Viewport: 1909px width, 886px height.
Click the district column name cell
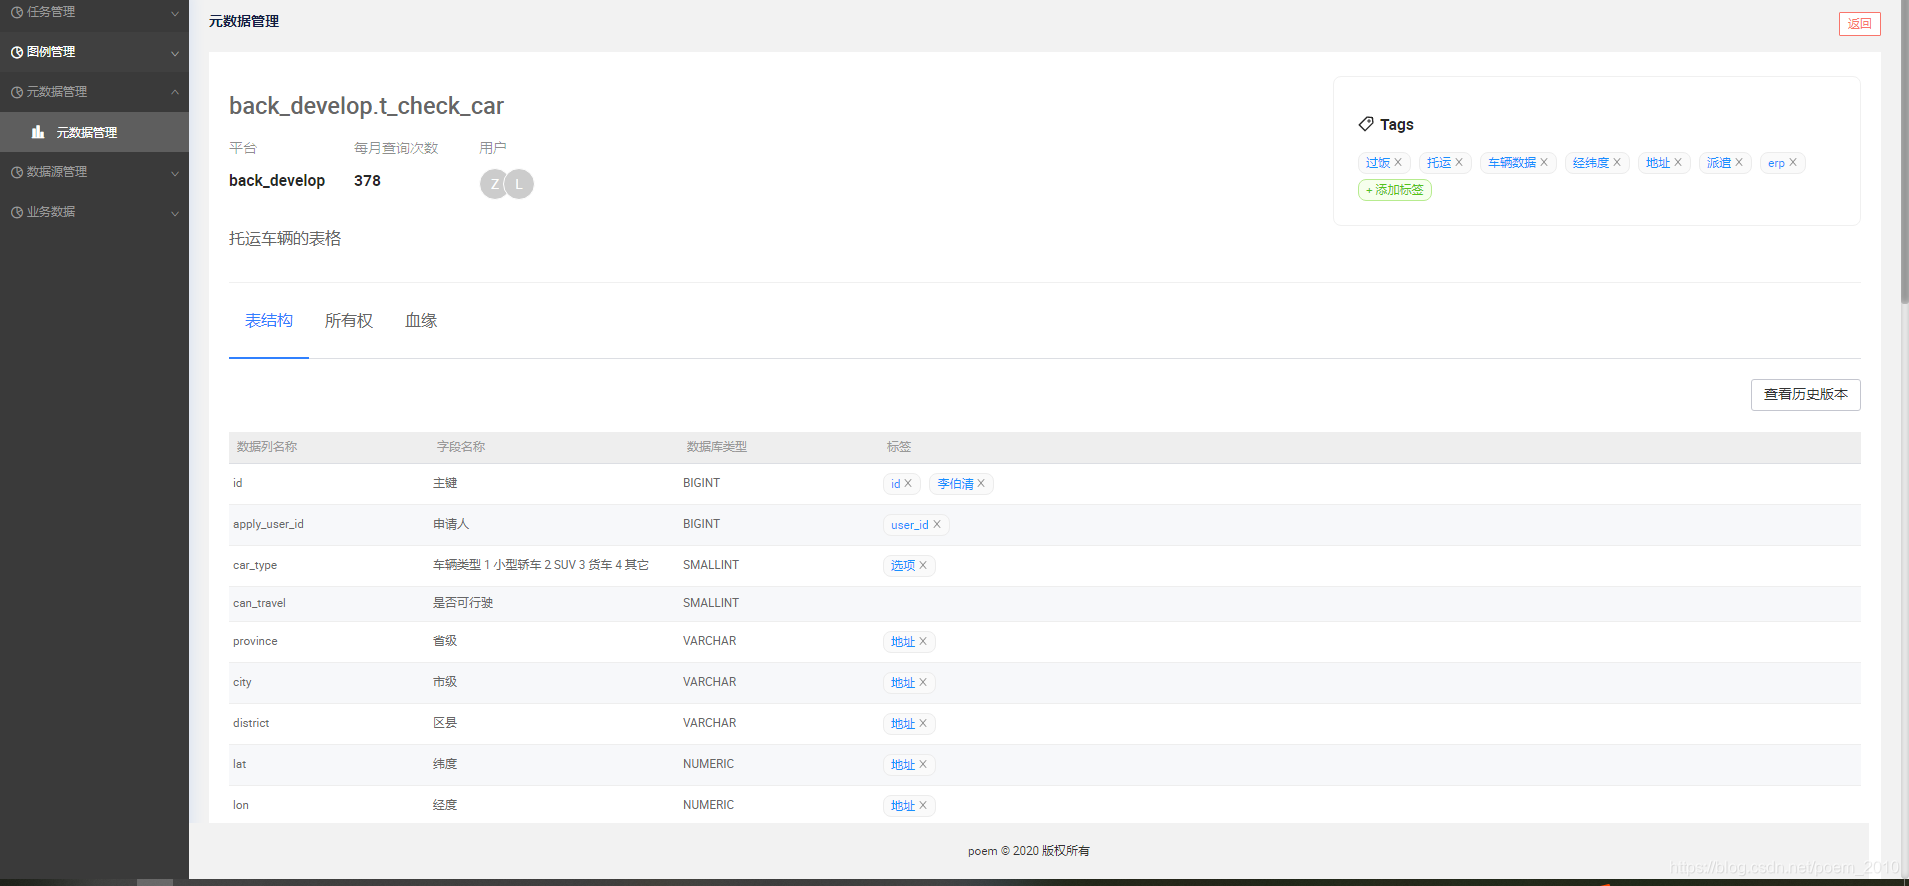pos(251,724)
